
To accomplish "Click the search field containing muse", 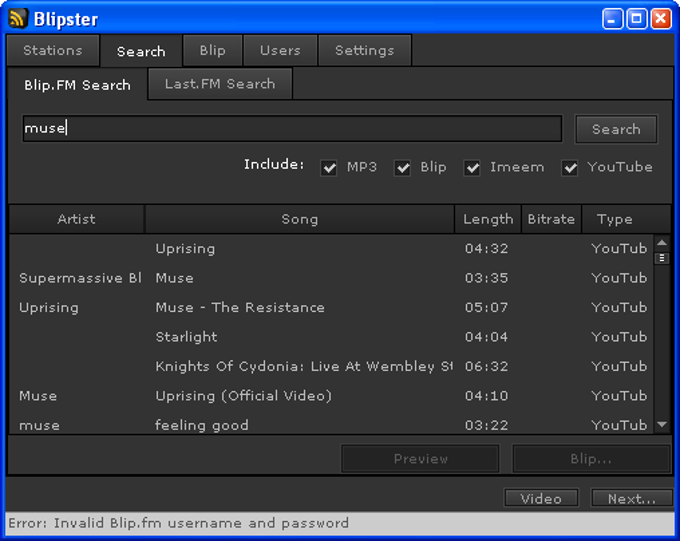I will point(292,128).
